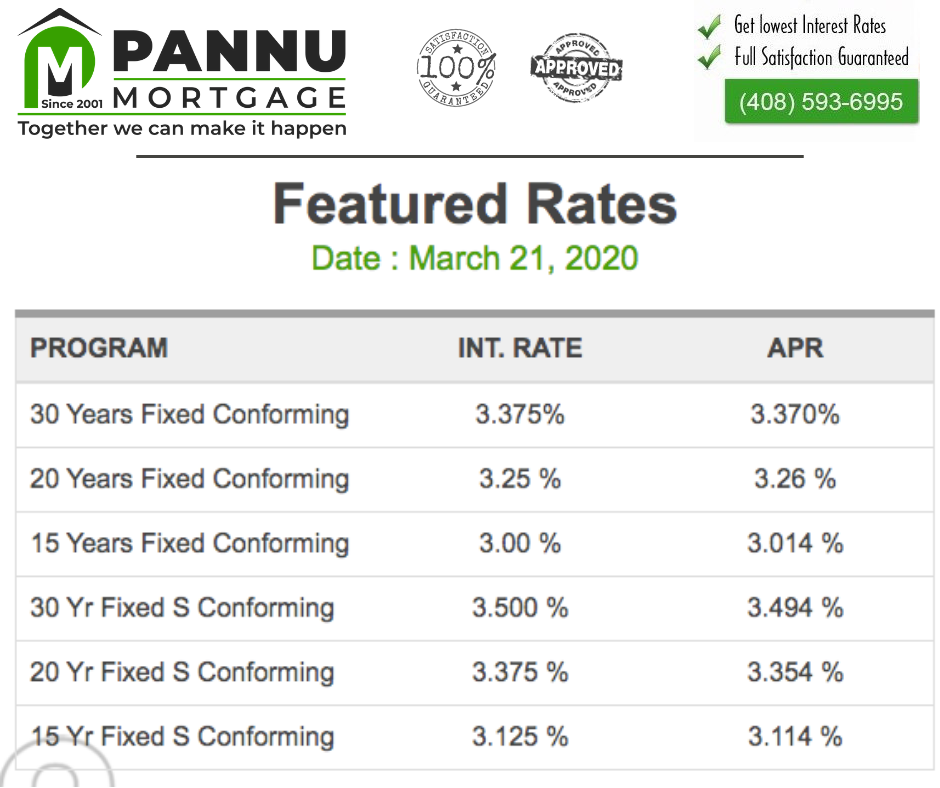This screenshot has height=788, width=940.
Task: Click the Date : March 21, 2020 text
Action: tap(475, 258)
